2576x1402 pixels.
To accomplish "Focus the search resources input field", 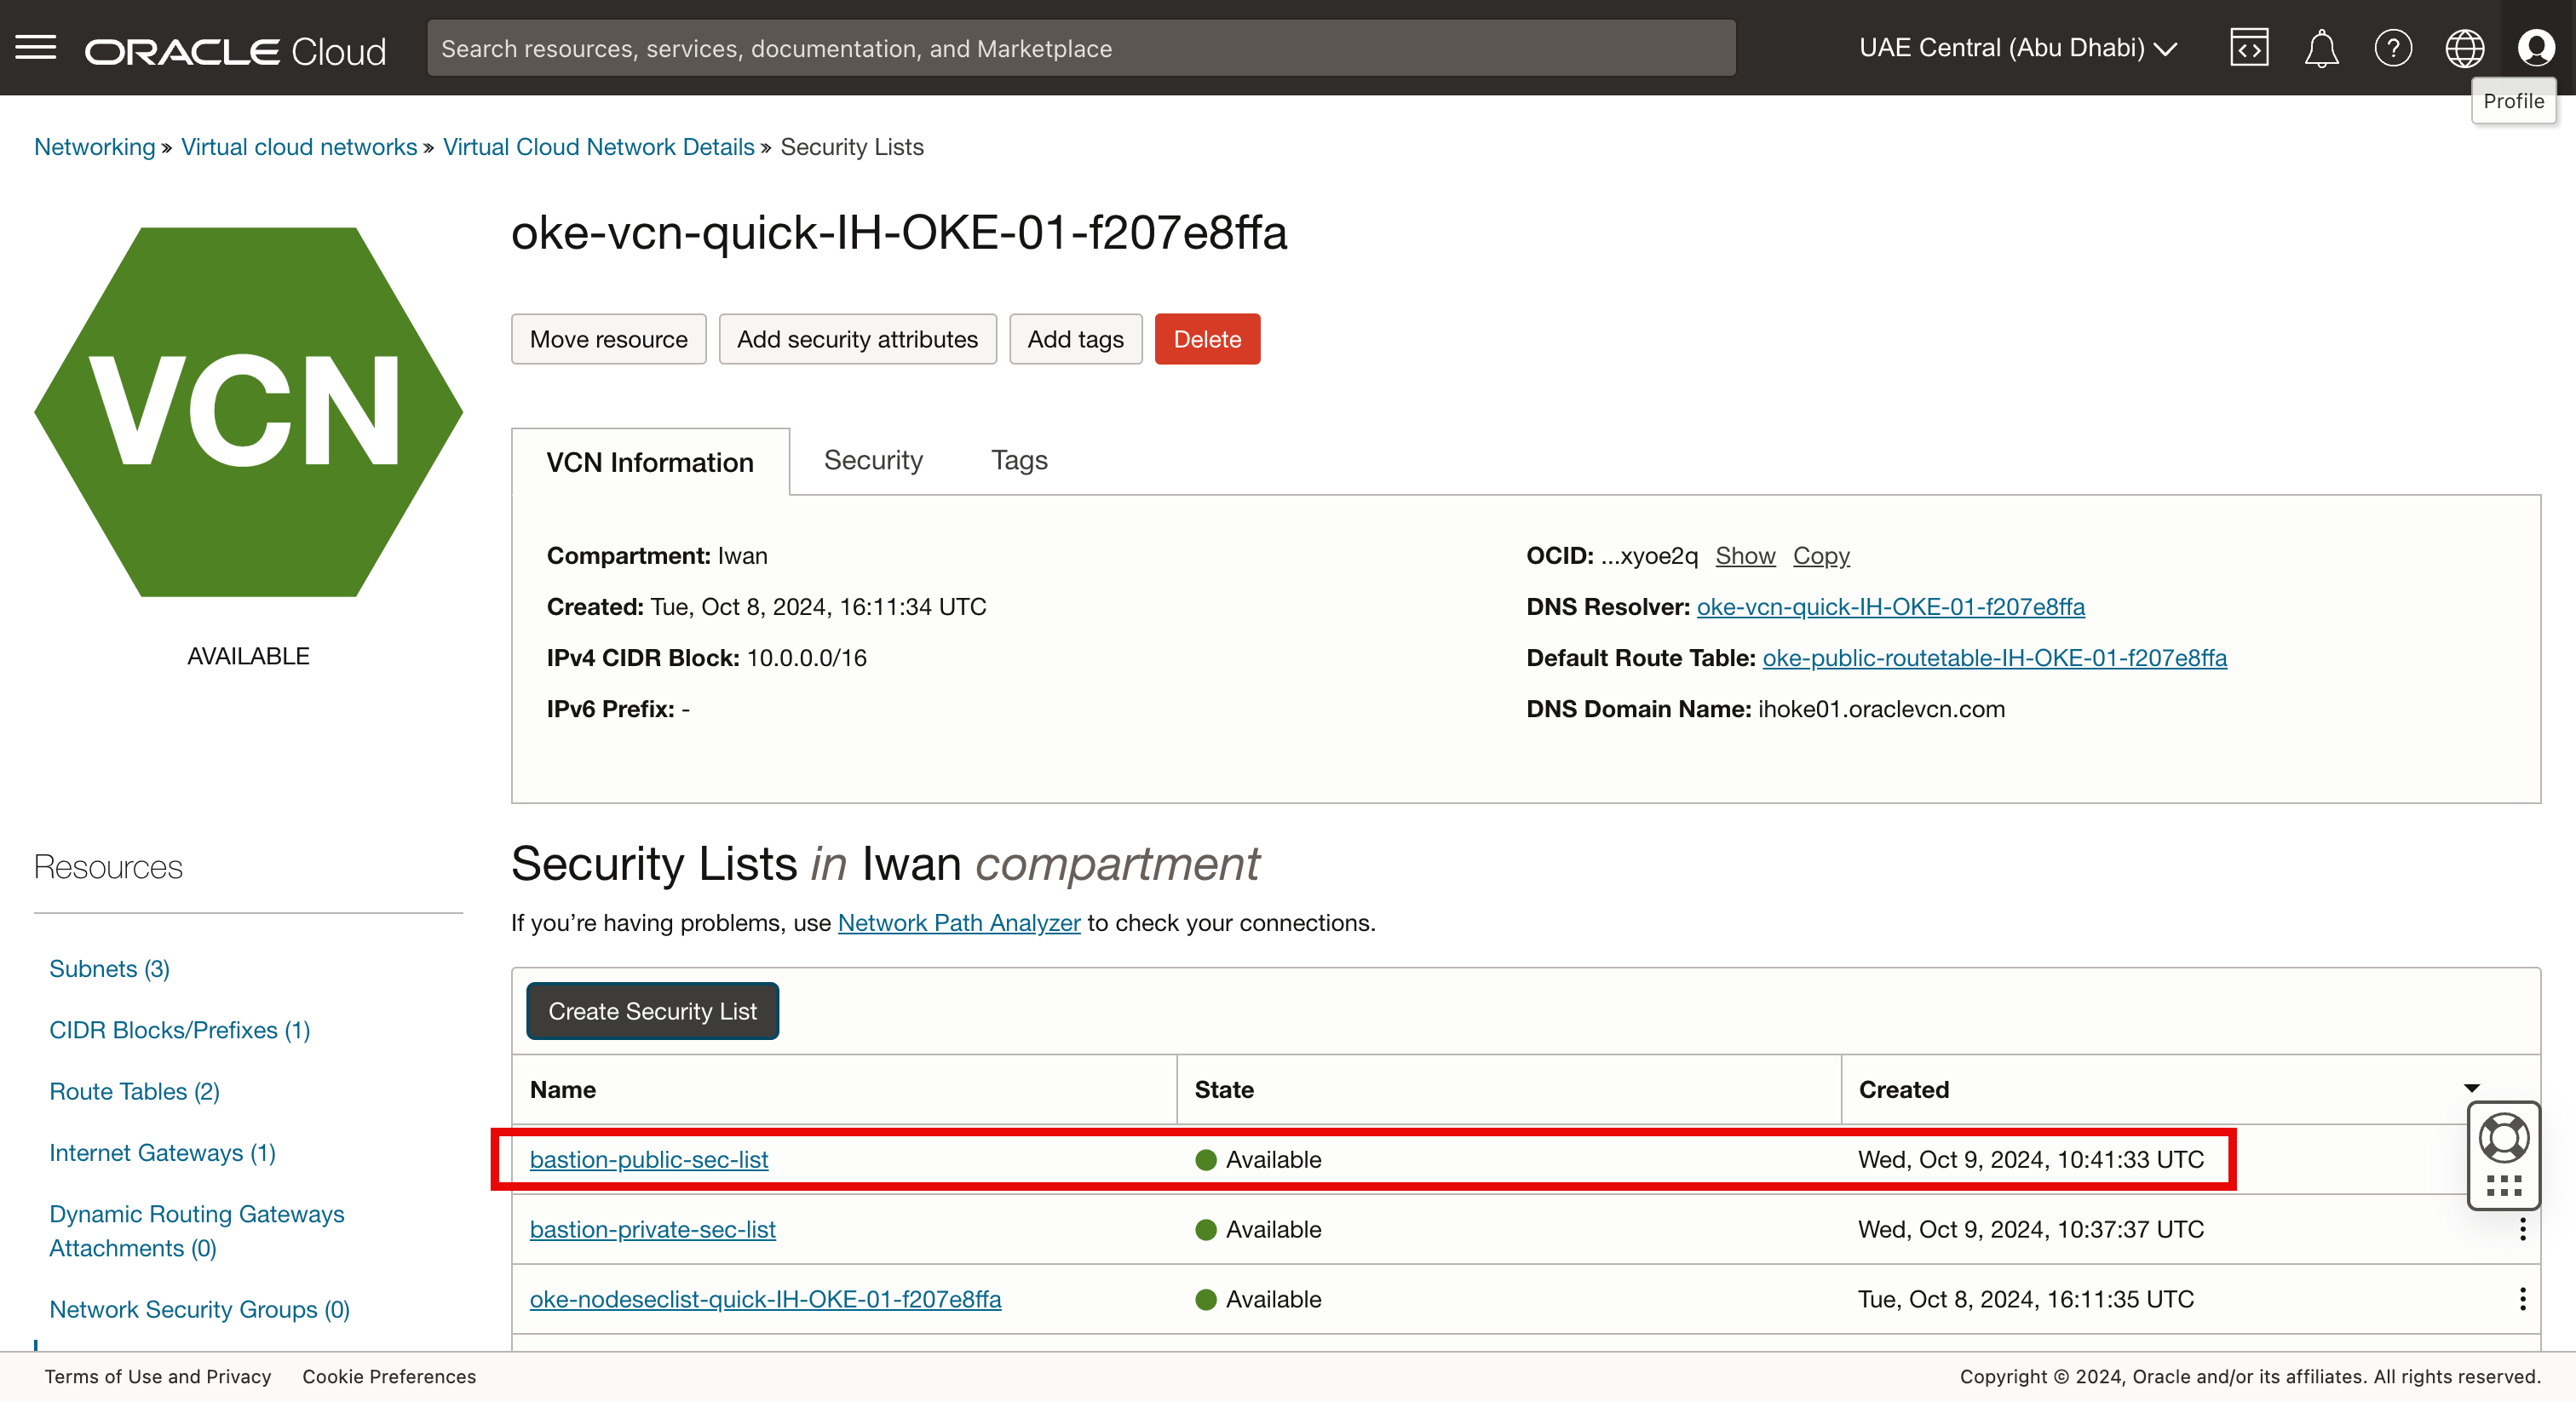I will pyautogui.click(x=1080, y=48).
